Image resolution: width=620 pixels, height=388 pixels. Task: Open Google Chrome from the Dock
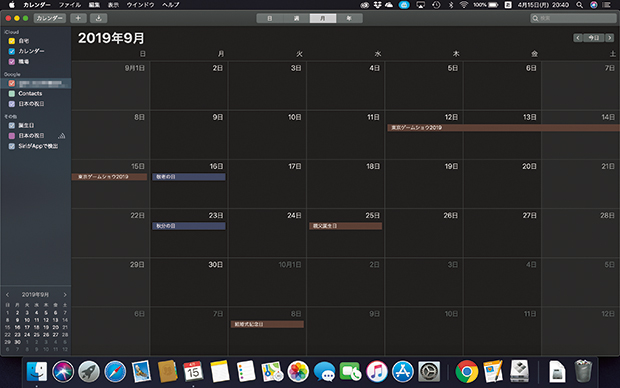tap(467, 371)
